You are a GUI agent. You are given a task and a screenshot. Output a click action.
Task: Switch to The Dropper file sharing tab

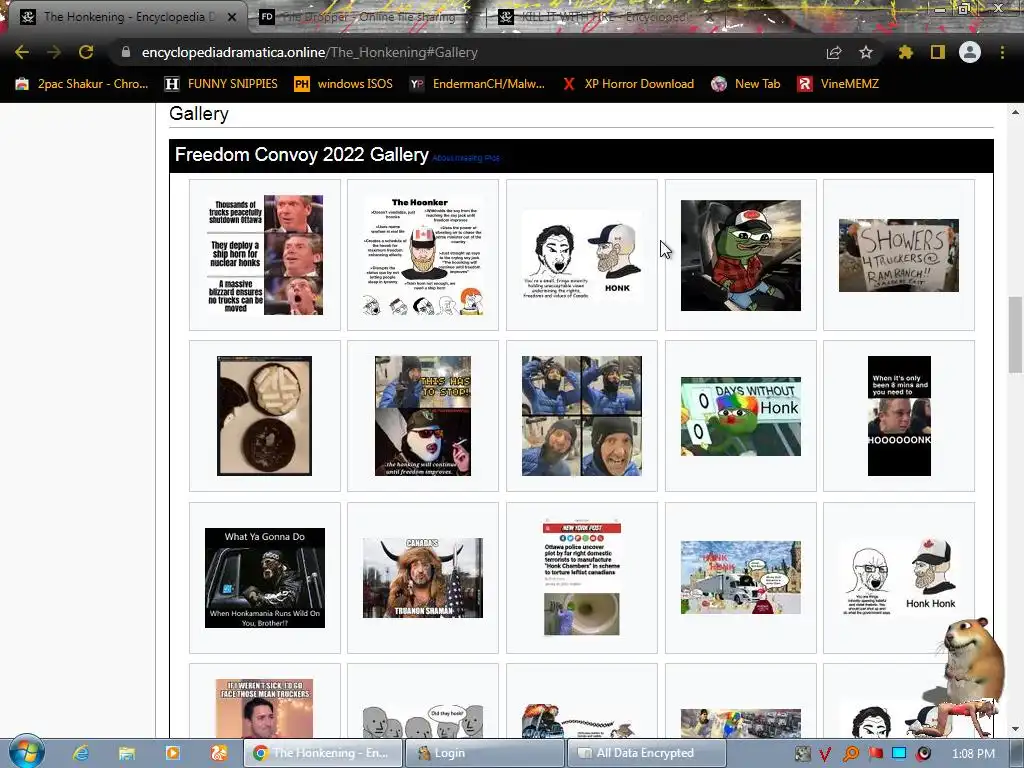pyautogui.click(x=366, y=17)
